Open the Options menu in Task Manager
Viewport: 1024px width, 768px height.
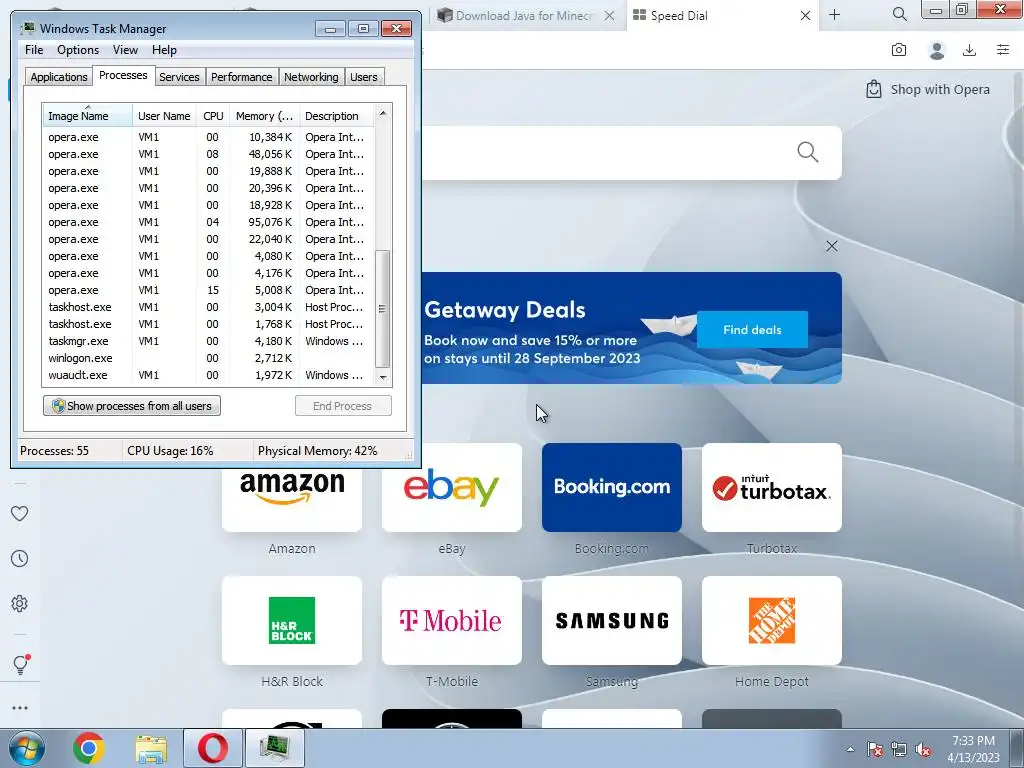pos(78,50)
